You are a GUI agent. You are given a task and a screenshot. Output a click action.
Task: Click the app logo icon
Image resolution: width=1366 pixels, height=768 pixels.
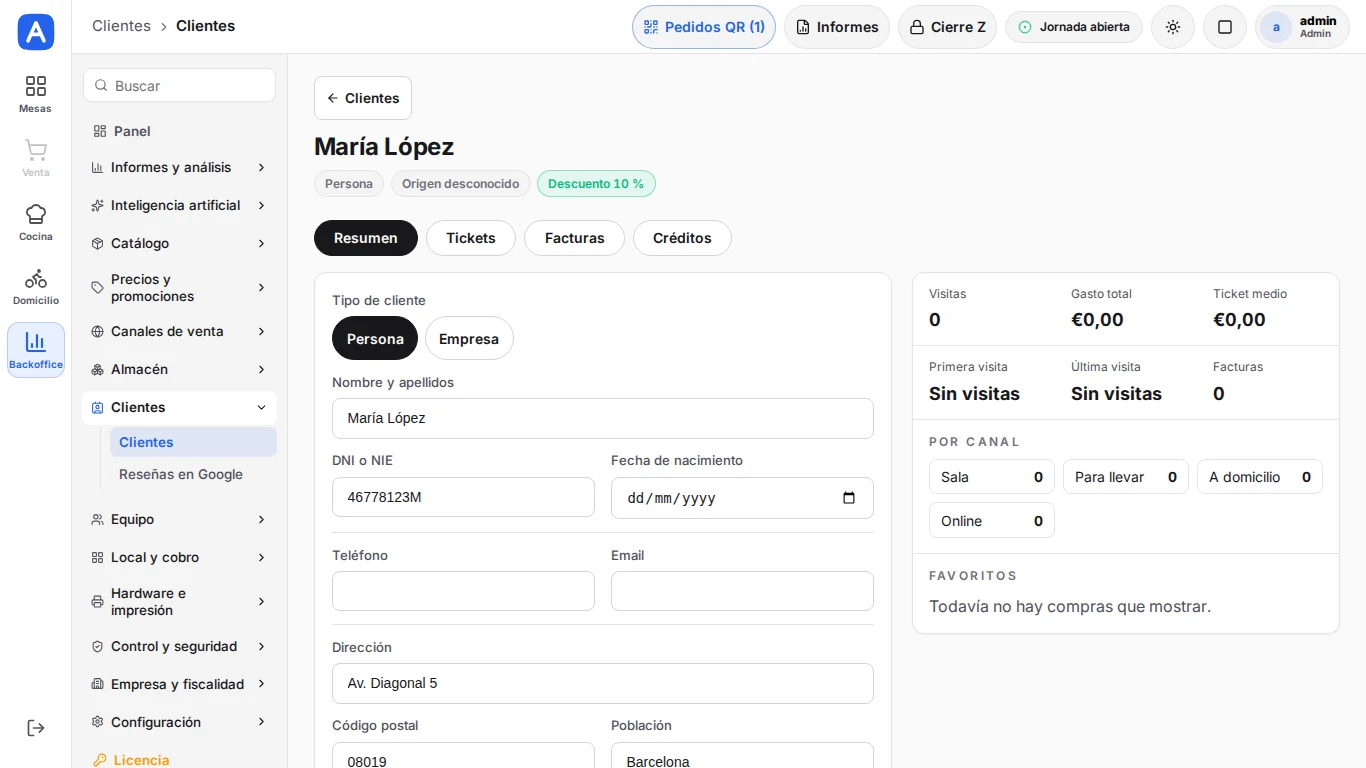[x=35, y=32]
